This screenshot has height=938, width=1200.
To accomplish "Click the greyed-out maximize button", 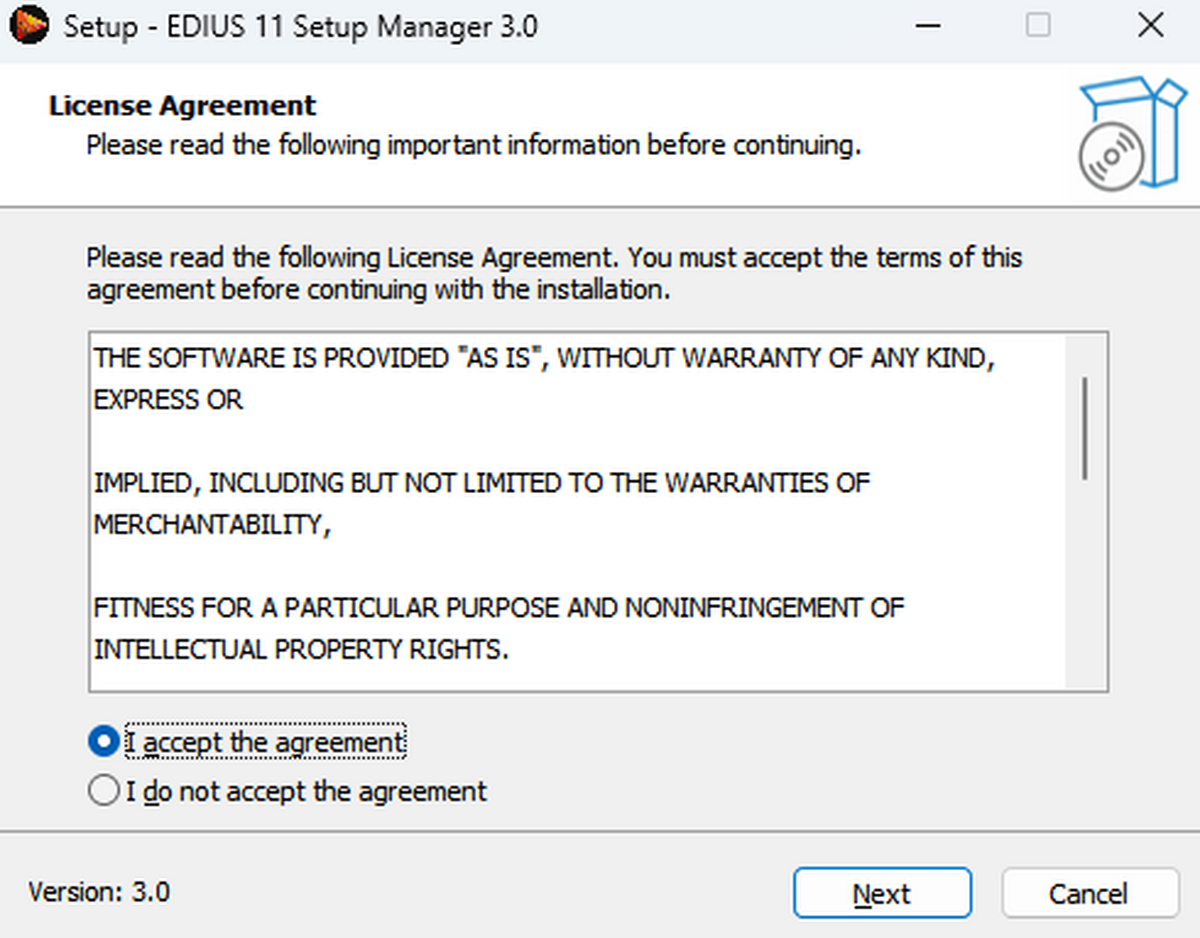I will pyautogui.click(x=1039, y=26).
